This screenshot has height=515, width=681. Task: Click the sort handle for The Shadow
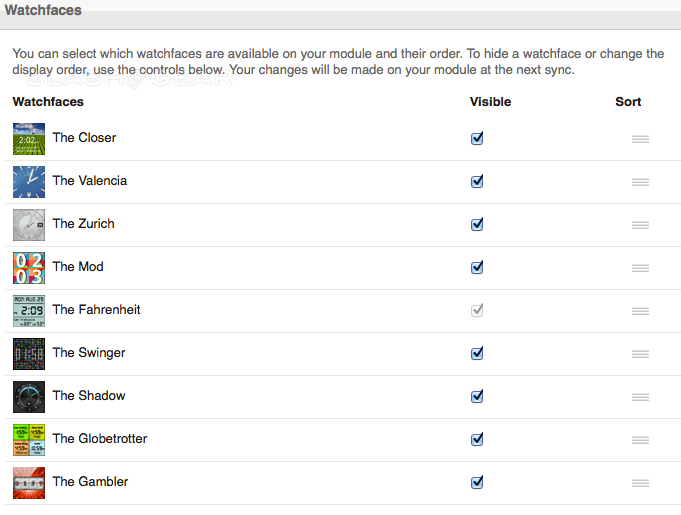pyautogui.click(x=640, y=397)
